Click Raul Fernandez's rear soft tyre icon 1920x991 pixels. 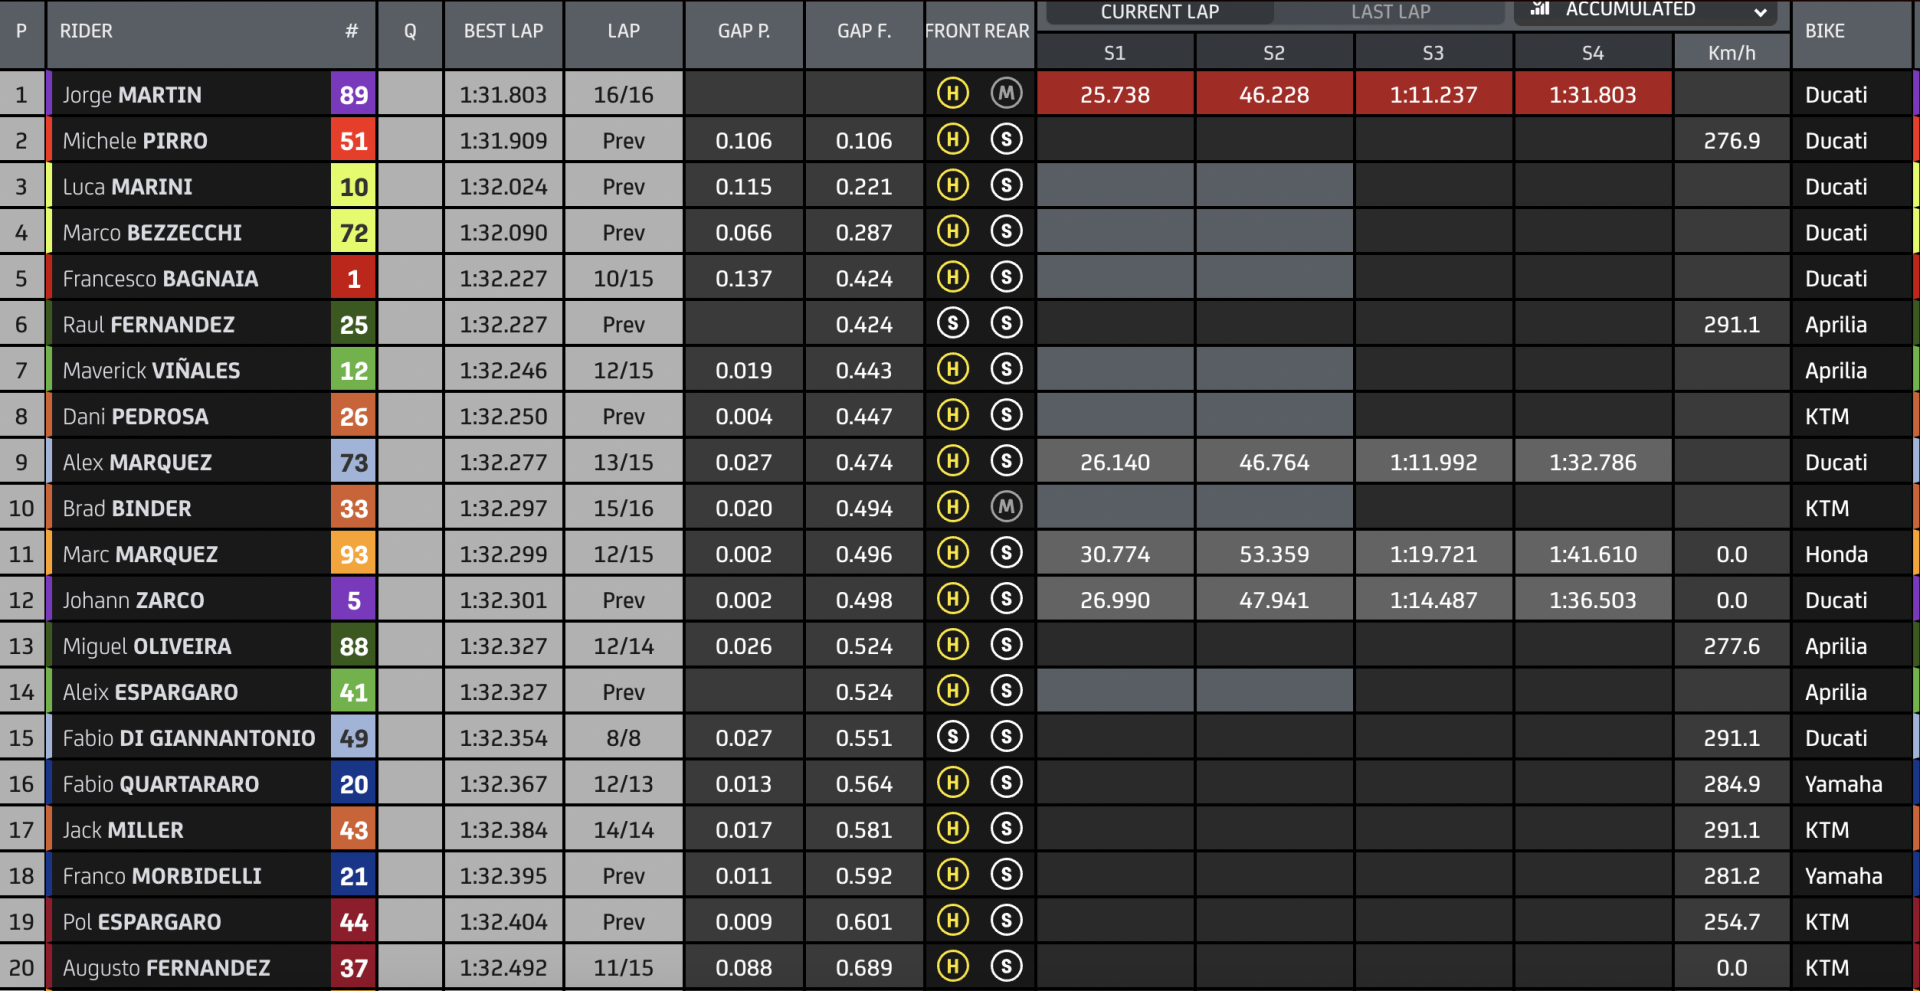(x=1006, y=324)
